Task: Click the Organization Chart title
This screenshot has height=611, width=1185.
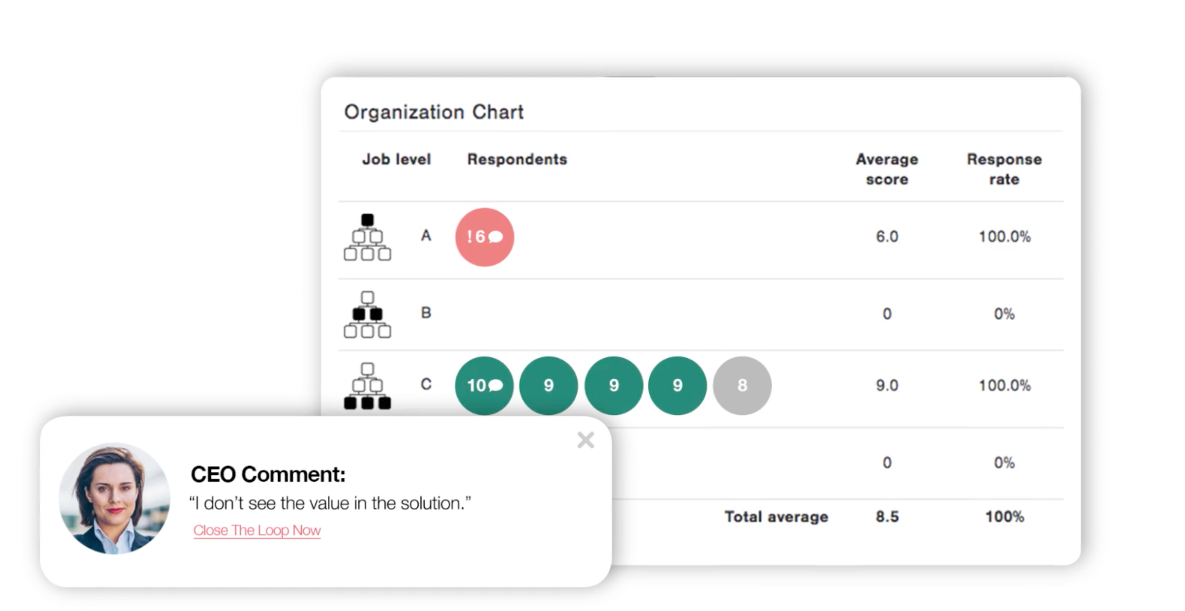Action: [x=434, y=112]
